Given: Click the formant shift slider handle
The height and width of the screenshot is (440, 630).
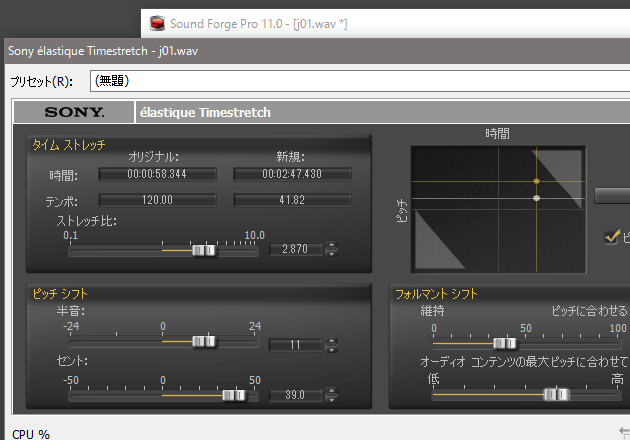Looking at the screenshot, I should pyautogui.click(x=505, y=343).
